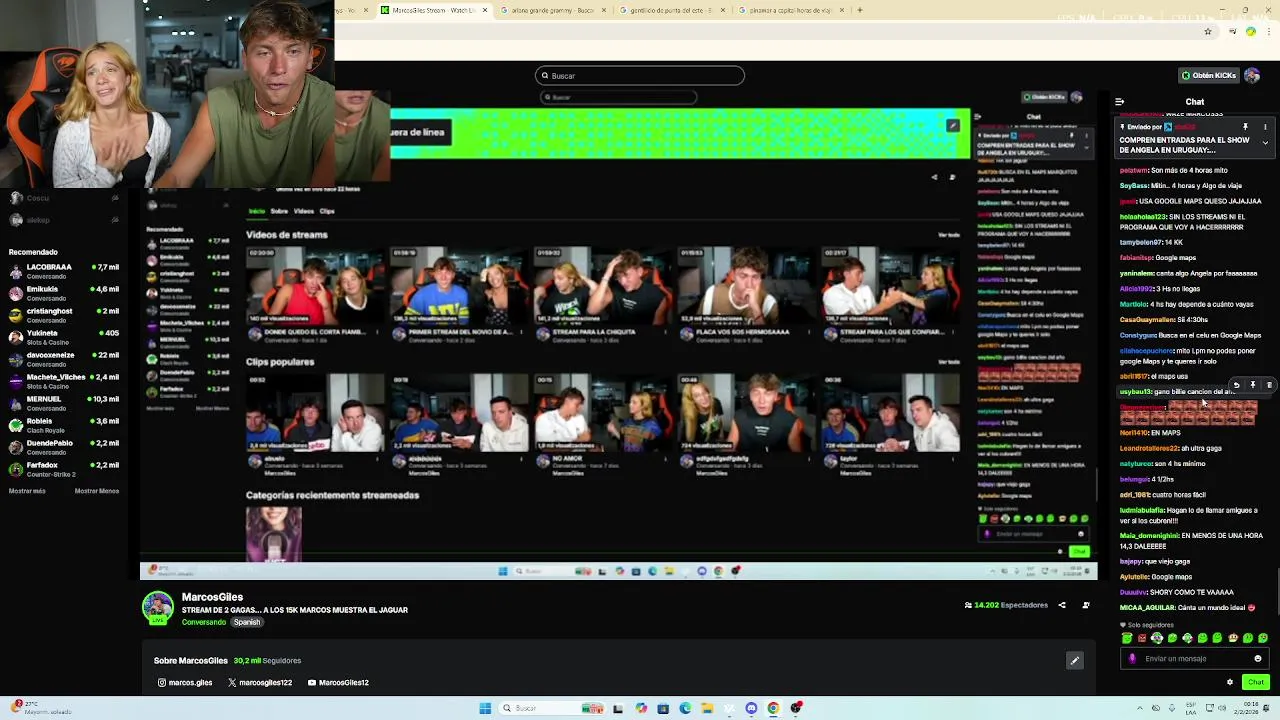This screenshot has height=720, width=1280.
Task: Click Ver todo beside Clips populares
Action: 949,362
